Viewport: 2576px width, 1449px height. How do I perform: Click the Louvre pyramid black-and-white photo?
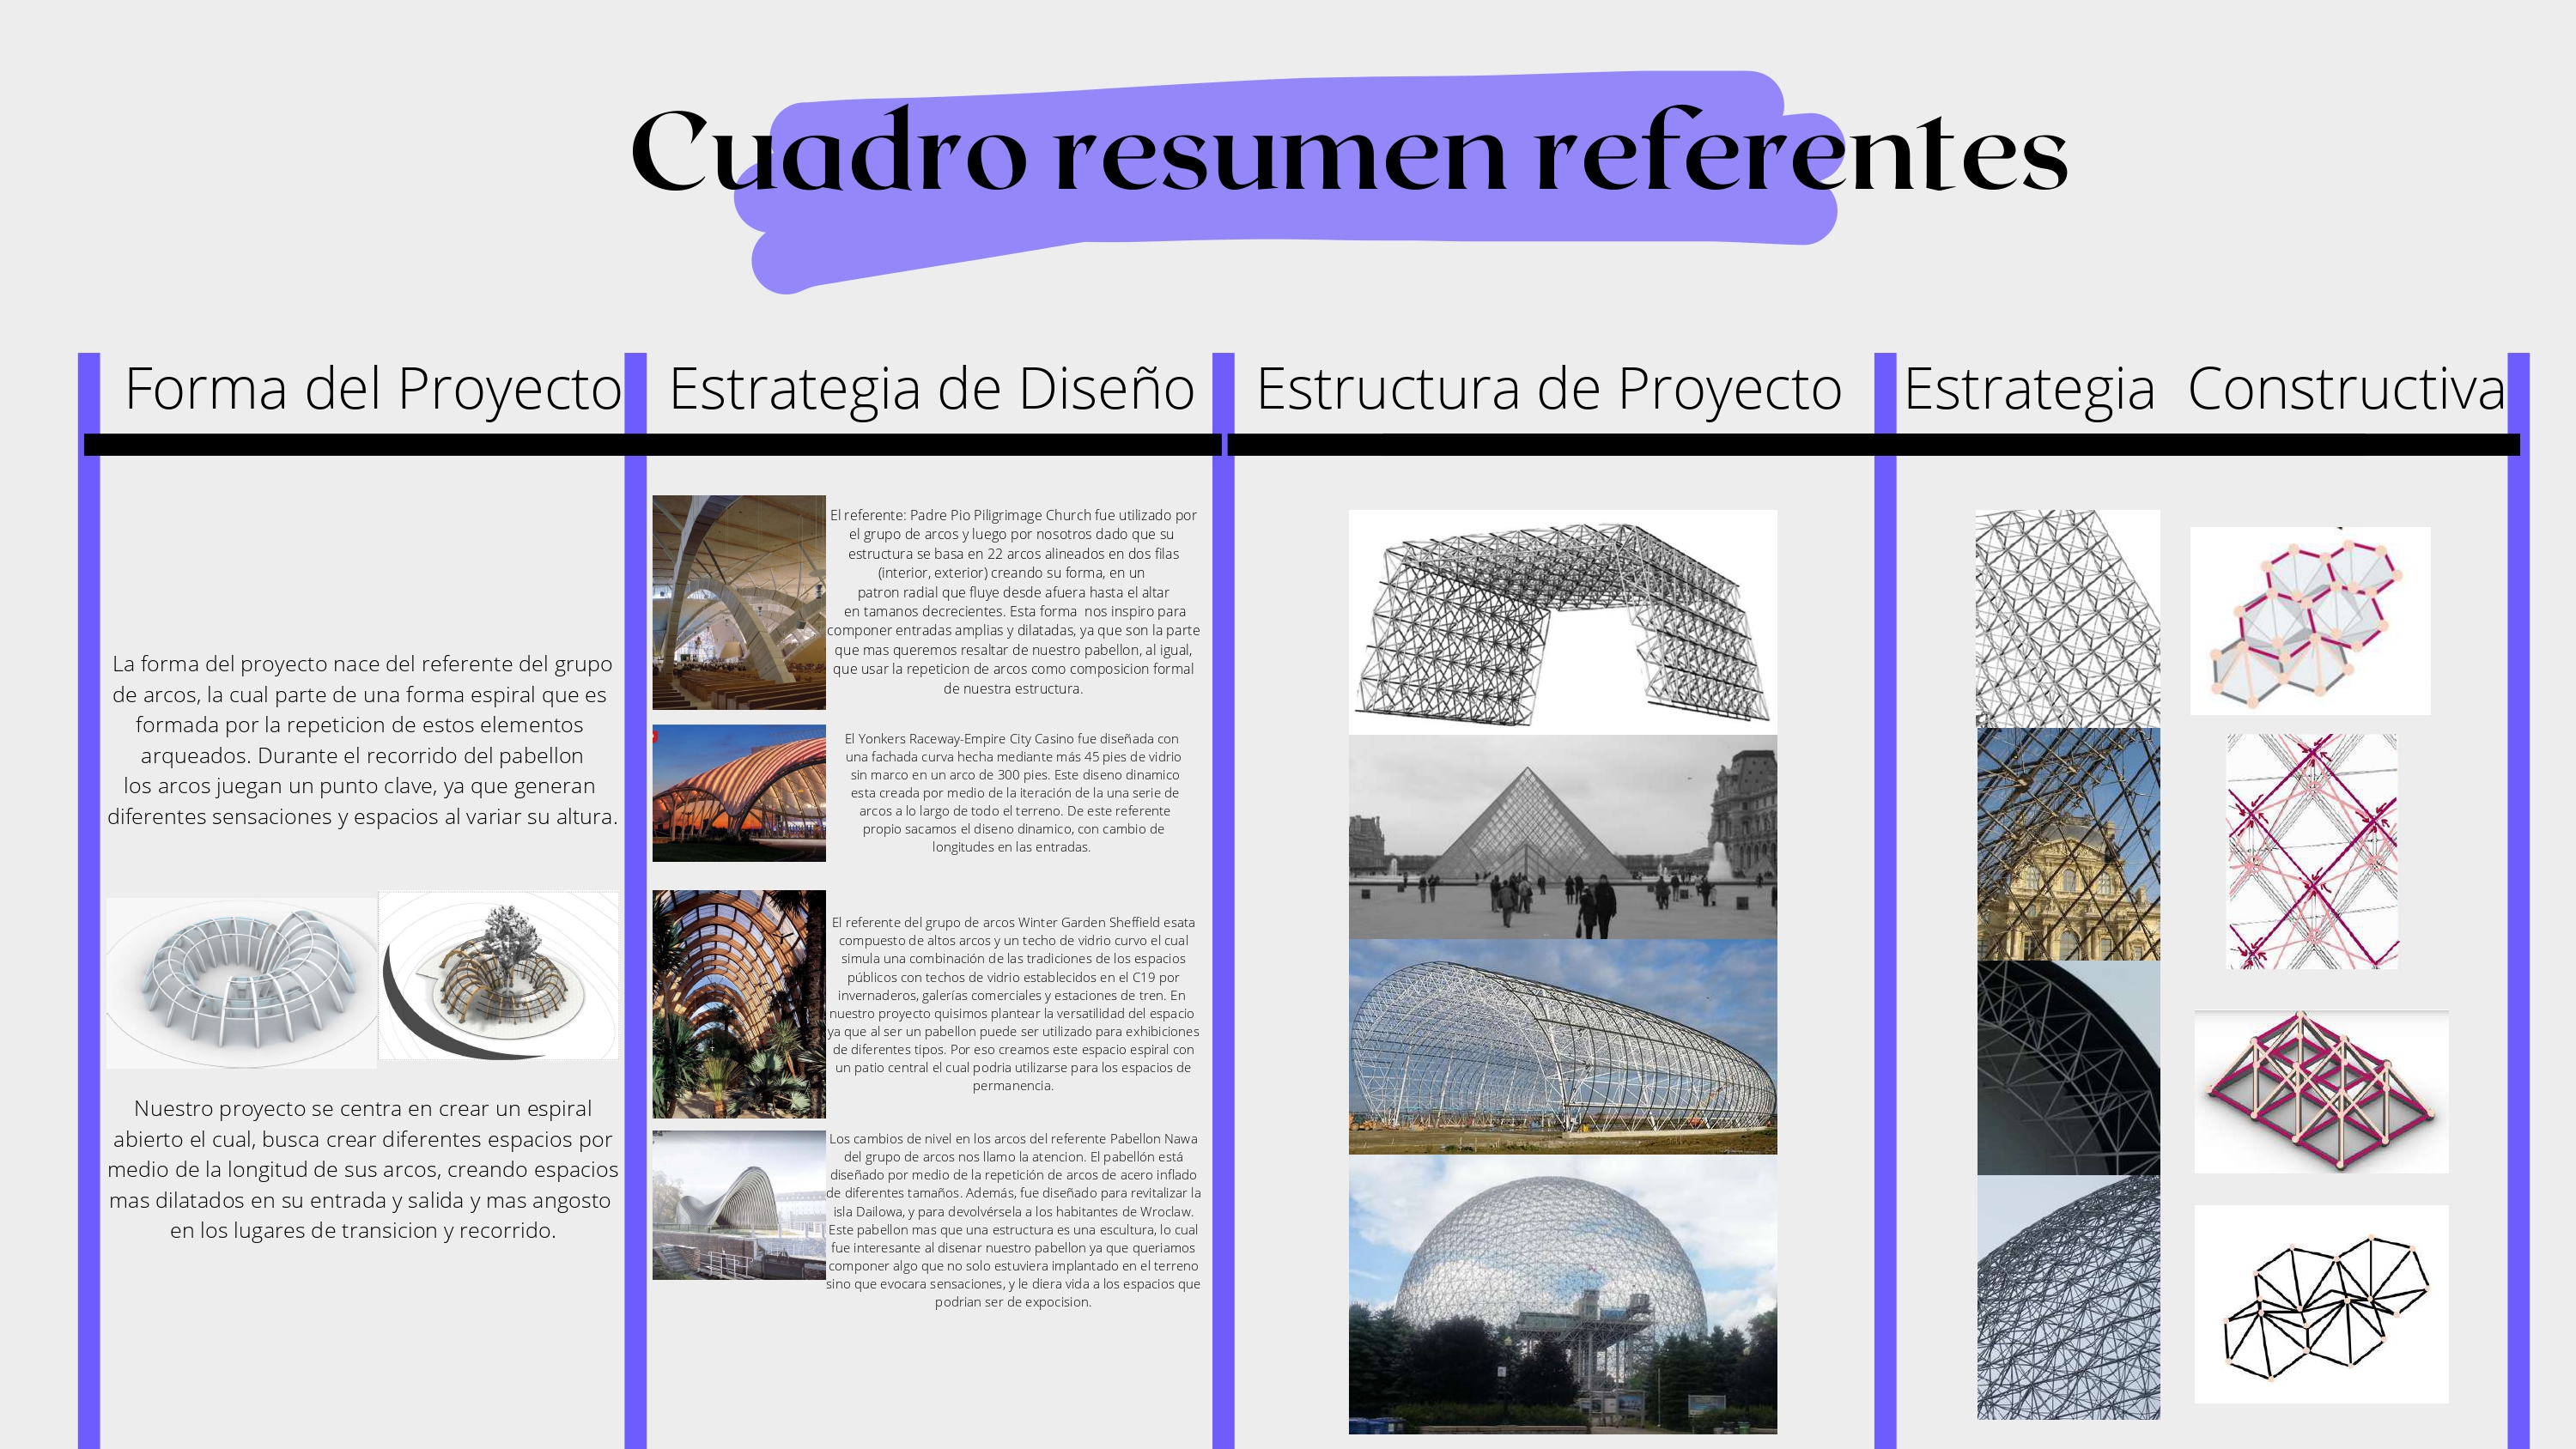point(1562,837)
